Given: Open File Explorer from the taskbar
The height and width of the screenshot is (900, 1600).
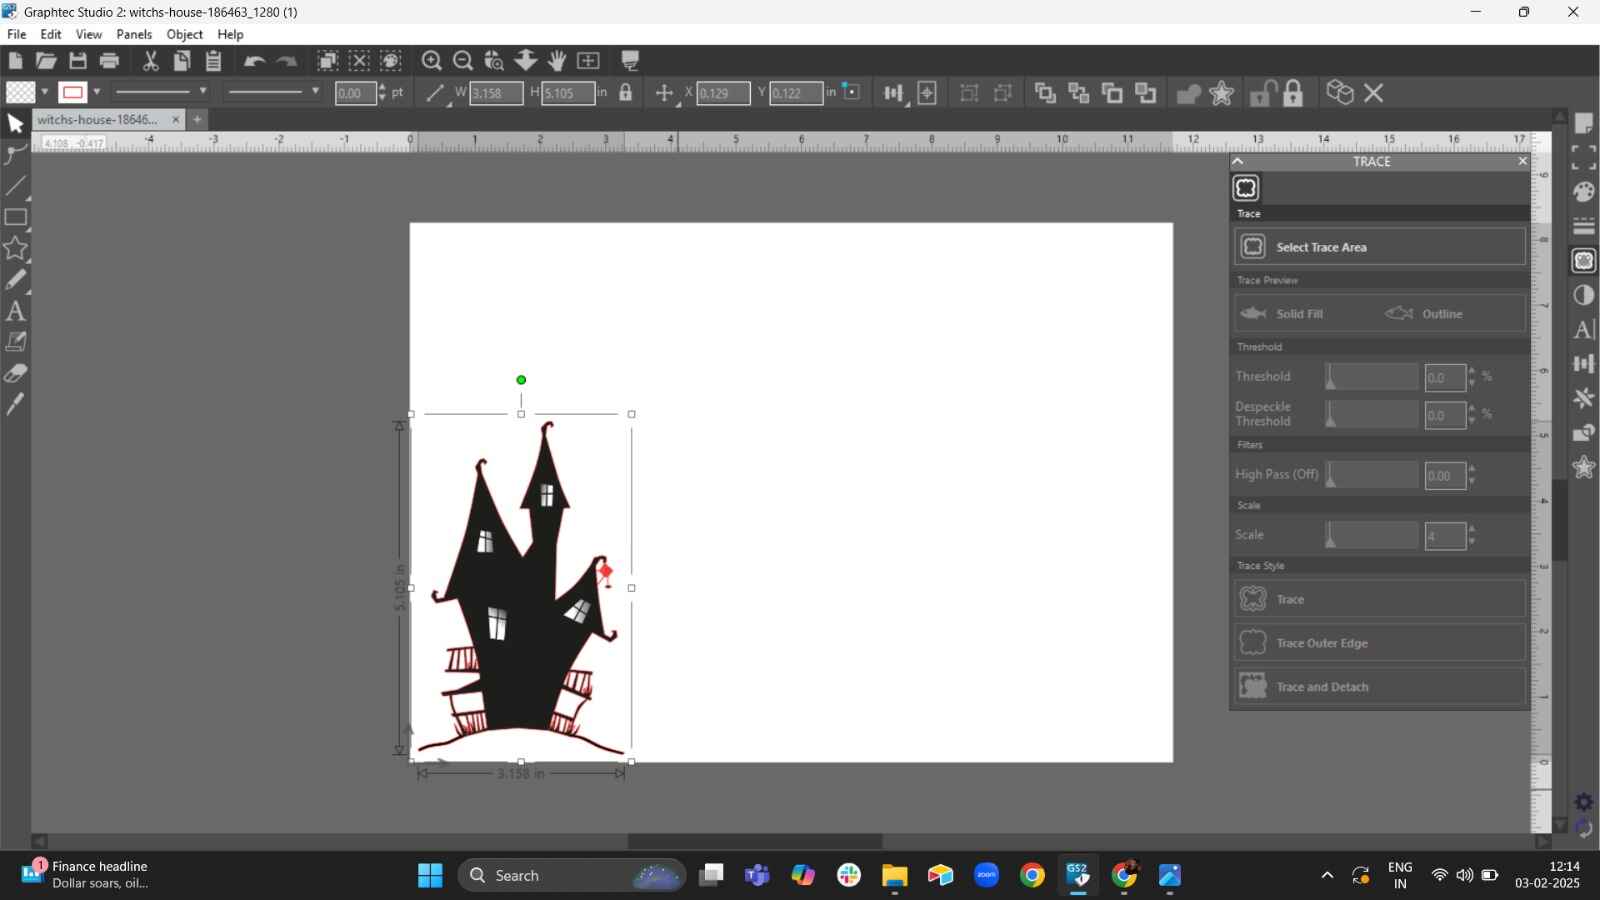Looking at the screenshot, I should 894,876.
